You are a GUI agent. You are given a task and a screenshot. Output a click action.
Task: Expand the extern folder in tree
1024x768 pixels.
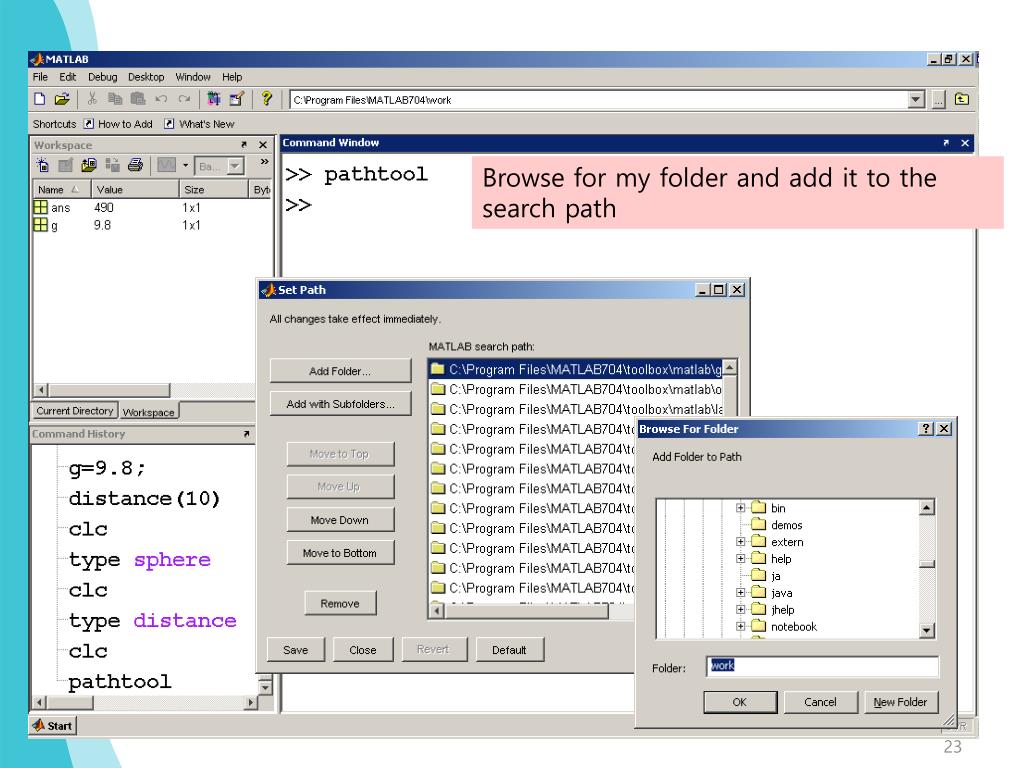click(x=741, y=541)
